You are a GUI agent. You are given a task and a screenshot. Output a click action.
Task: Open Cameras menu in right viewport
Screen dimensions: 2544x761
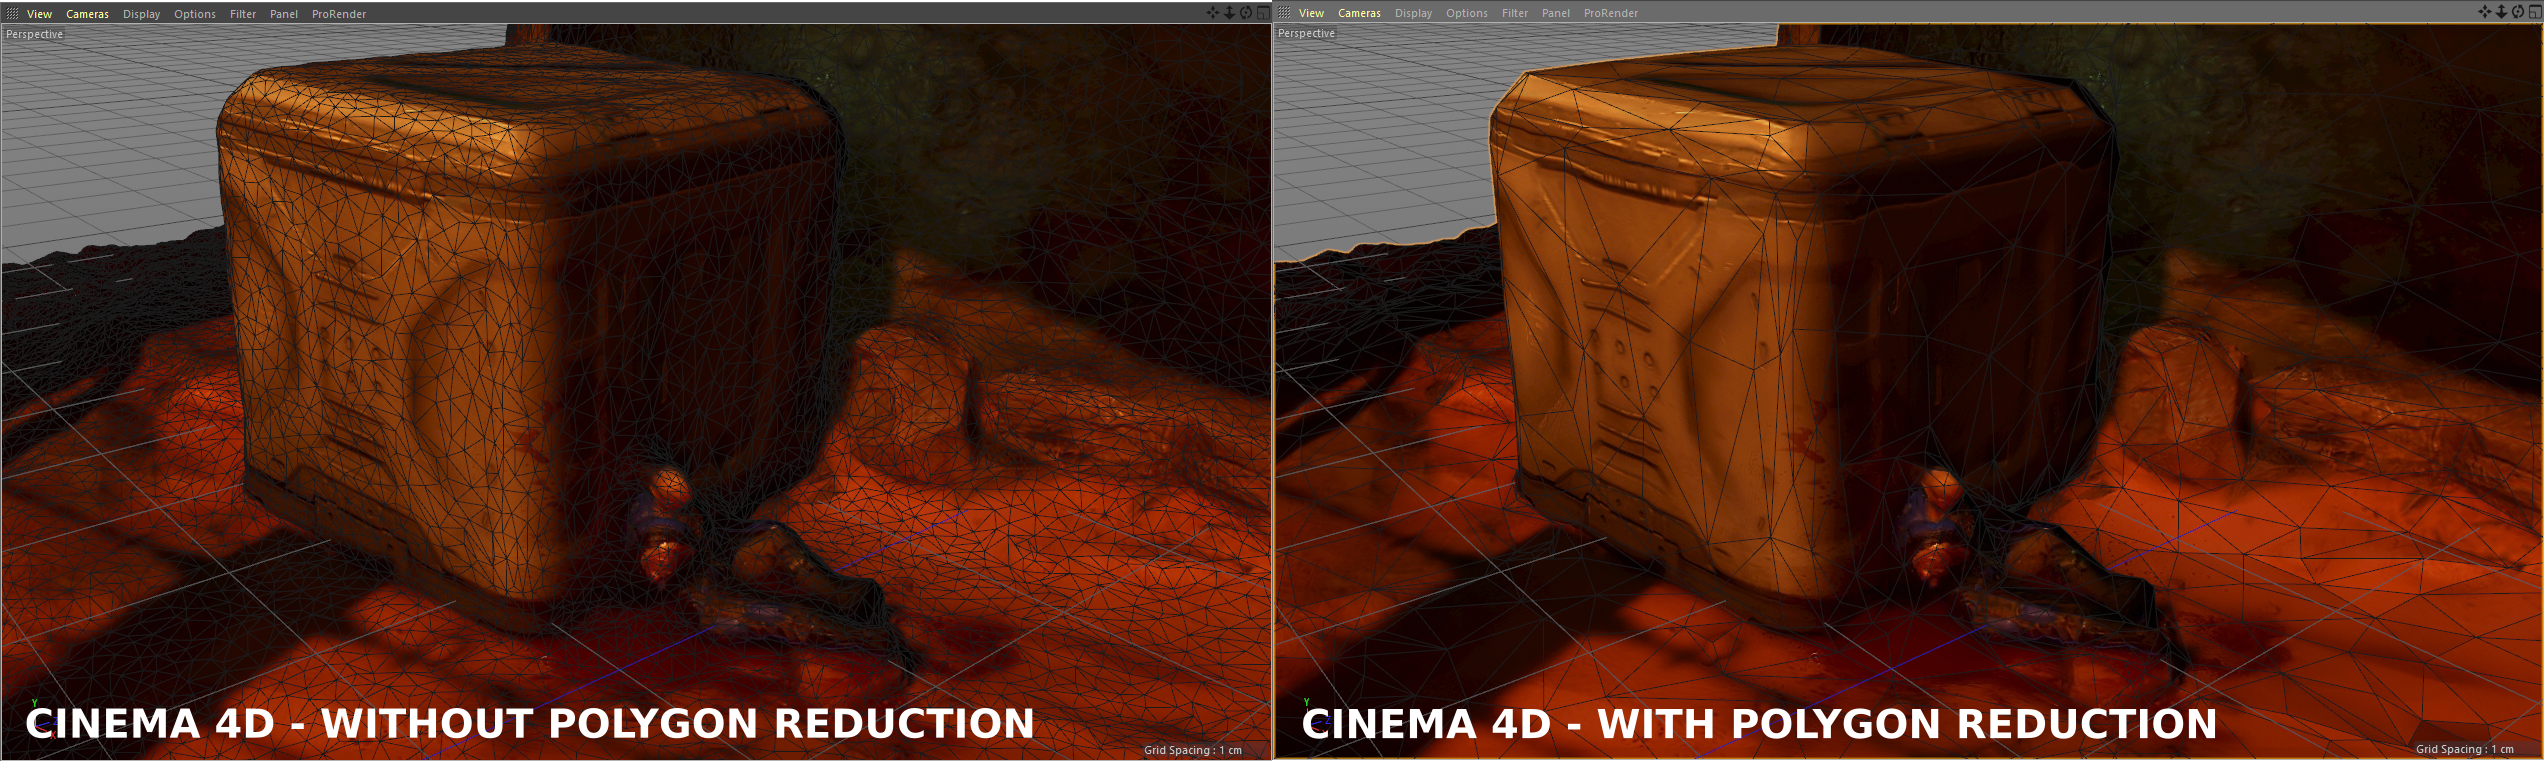(1359, 13)
